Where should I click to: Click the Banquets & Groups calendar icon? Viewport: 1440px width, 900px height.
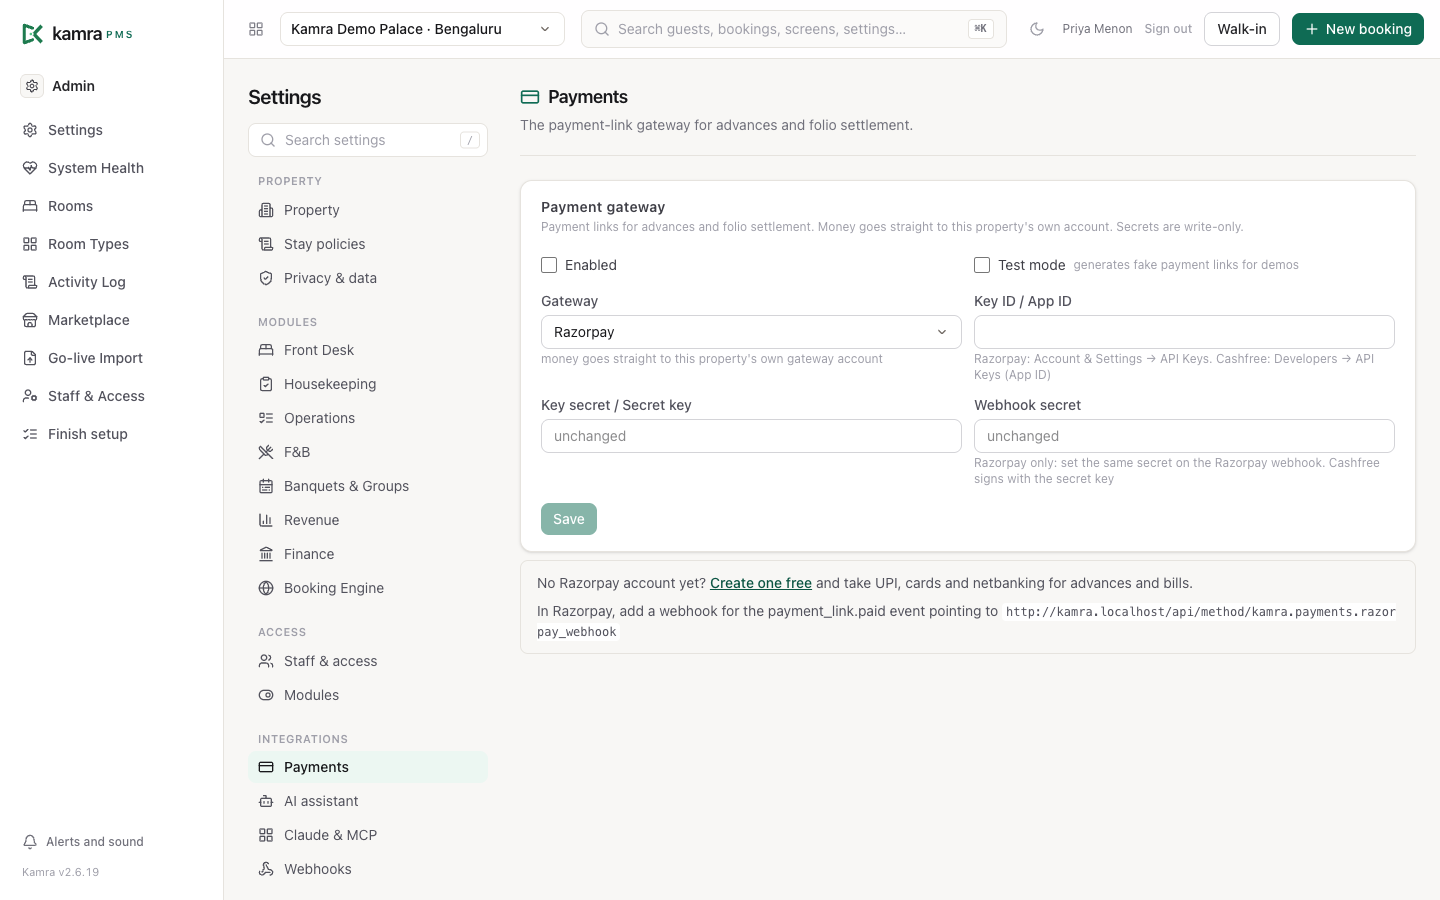click(x=266, y=486)
